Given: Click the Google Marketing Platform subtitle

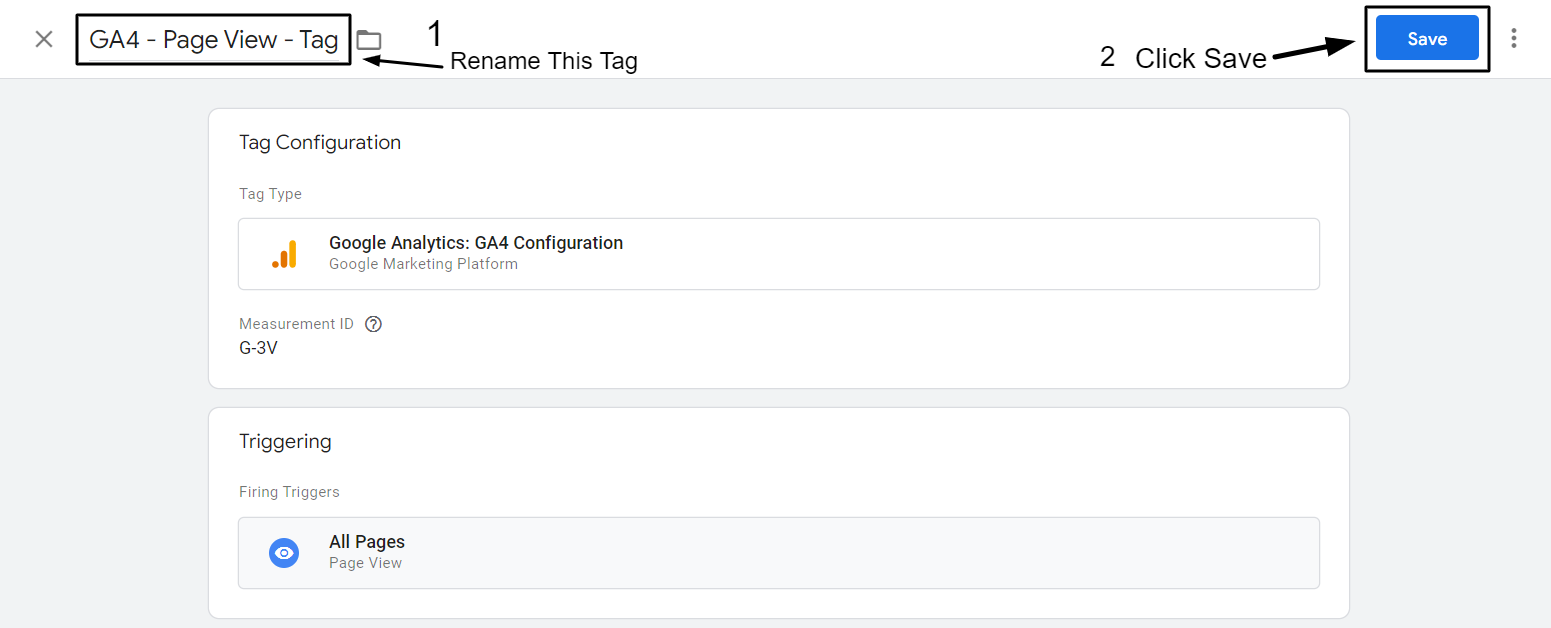Looking at the screenshot, I should tap(423, 263).
